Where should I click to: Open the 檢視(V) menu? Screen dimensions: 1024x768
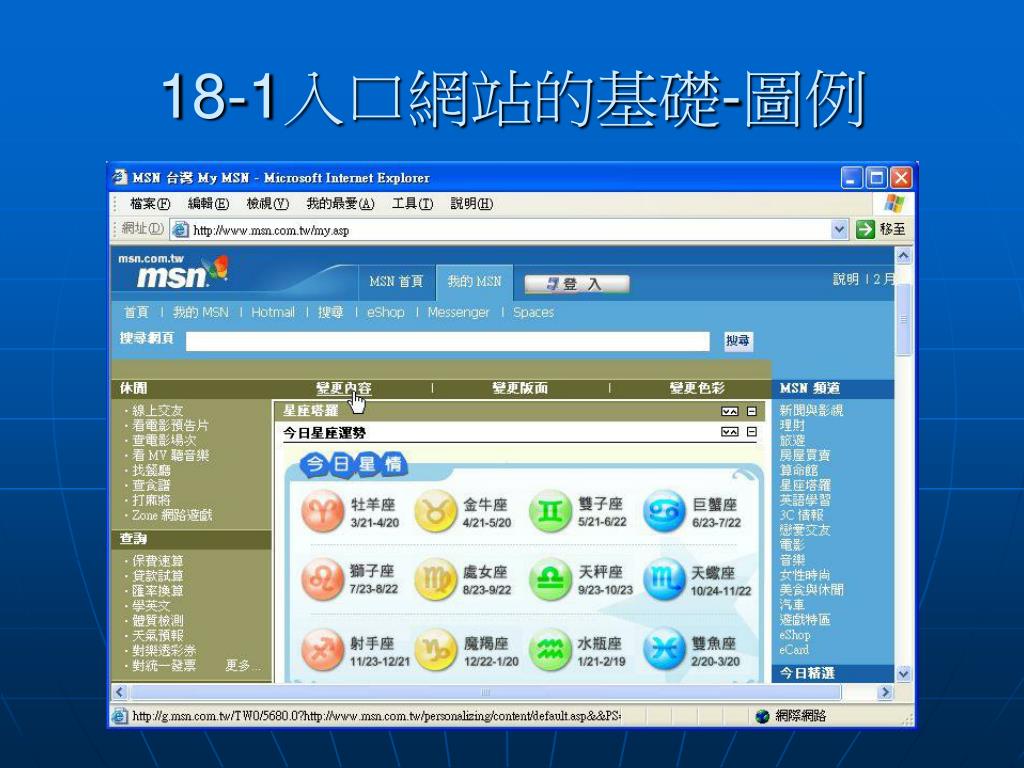[268, 204]
